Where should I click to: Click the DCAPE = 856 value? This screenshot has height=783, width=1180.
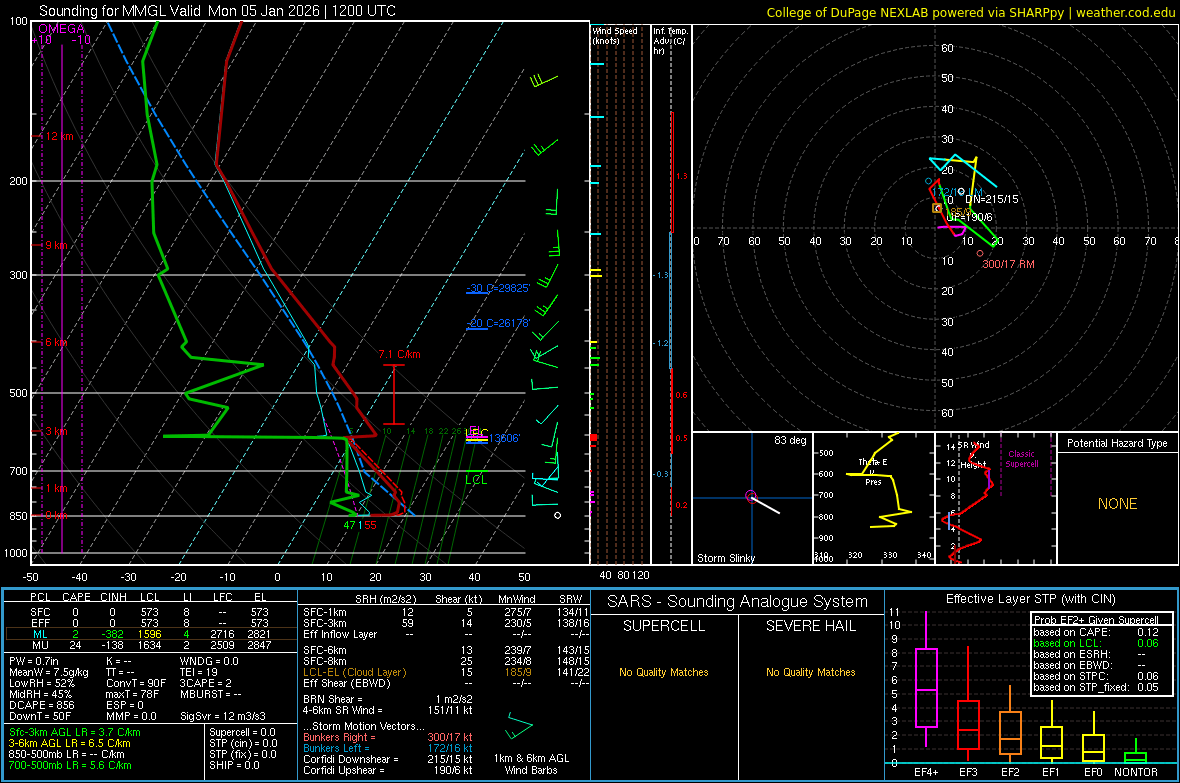pos(41,705)
